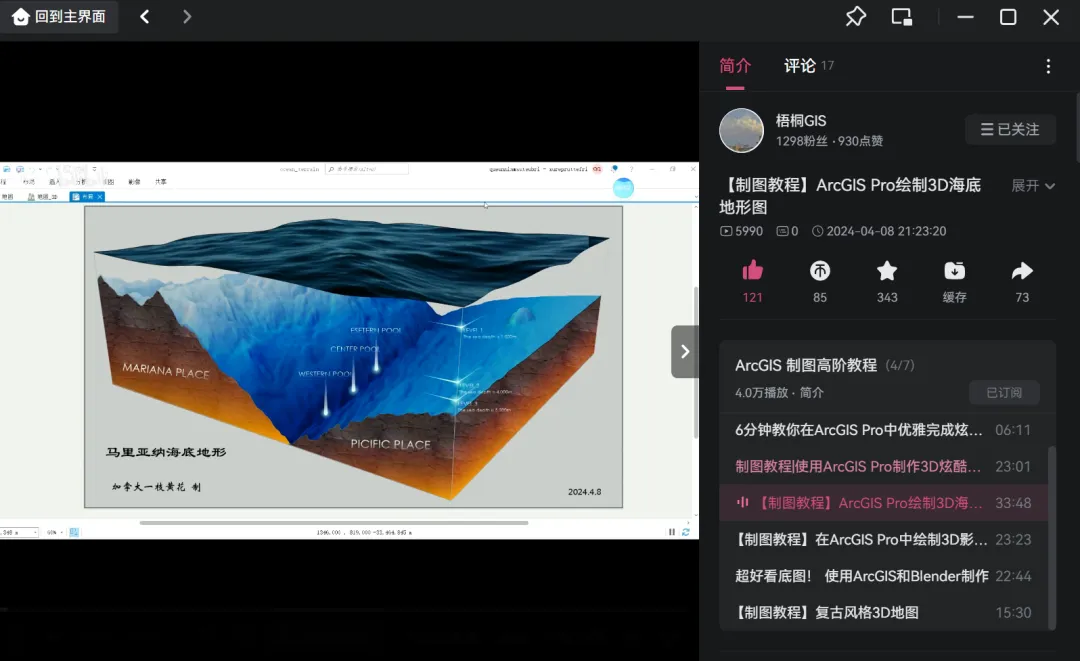Viewport: 1080px width, 661px height.
Task: Click the refresh icon in ArcGIS status bar
Action: tap(685, 532)
